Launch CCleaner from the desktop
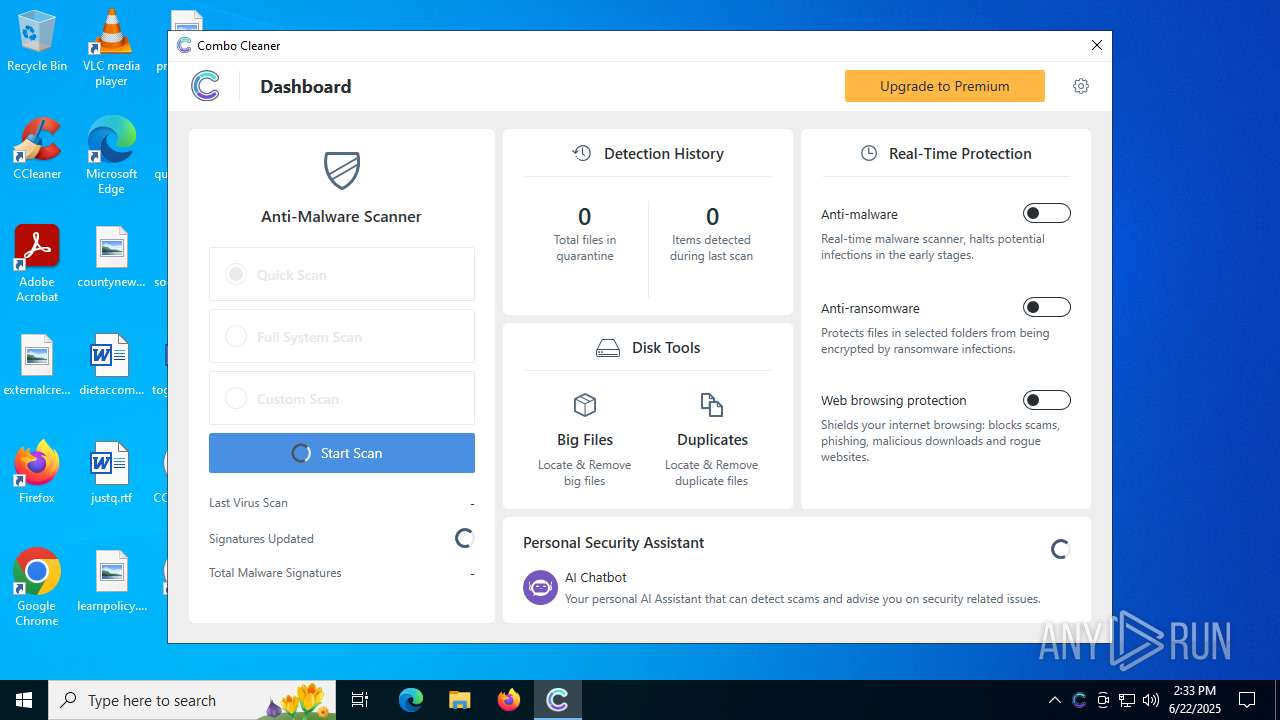The height and width of the screenshot is (720, 1280). point(37,149)
